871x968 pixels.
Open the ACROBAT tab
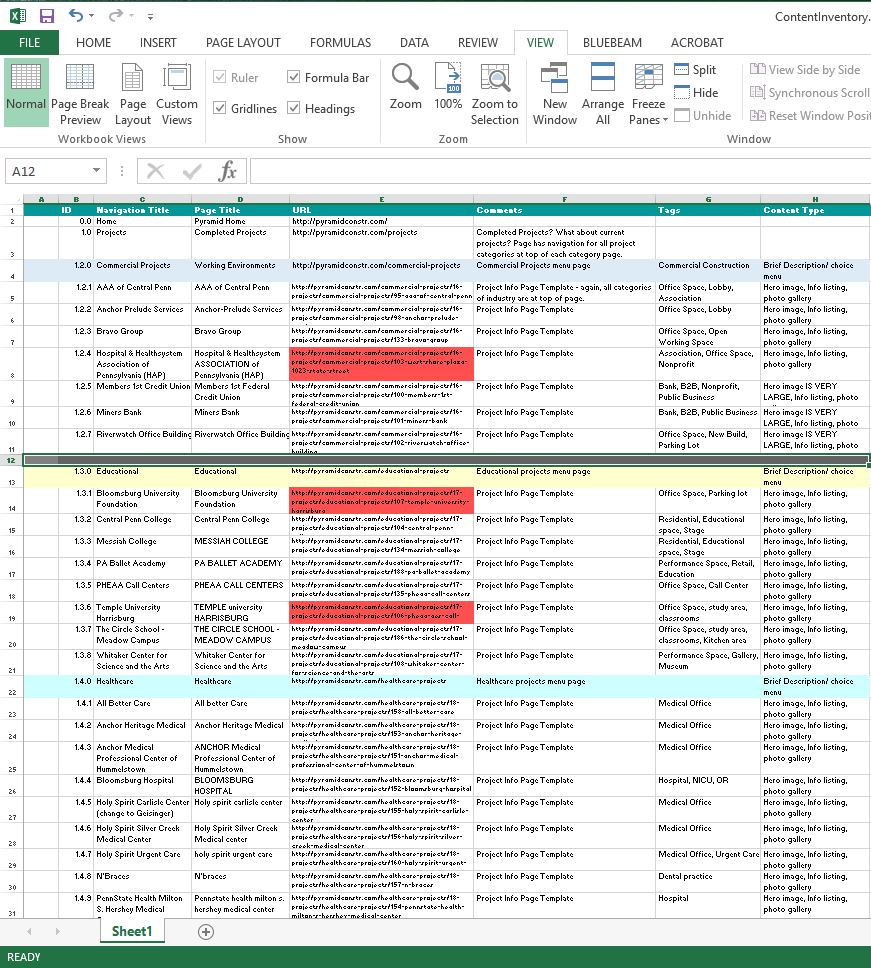697,43
